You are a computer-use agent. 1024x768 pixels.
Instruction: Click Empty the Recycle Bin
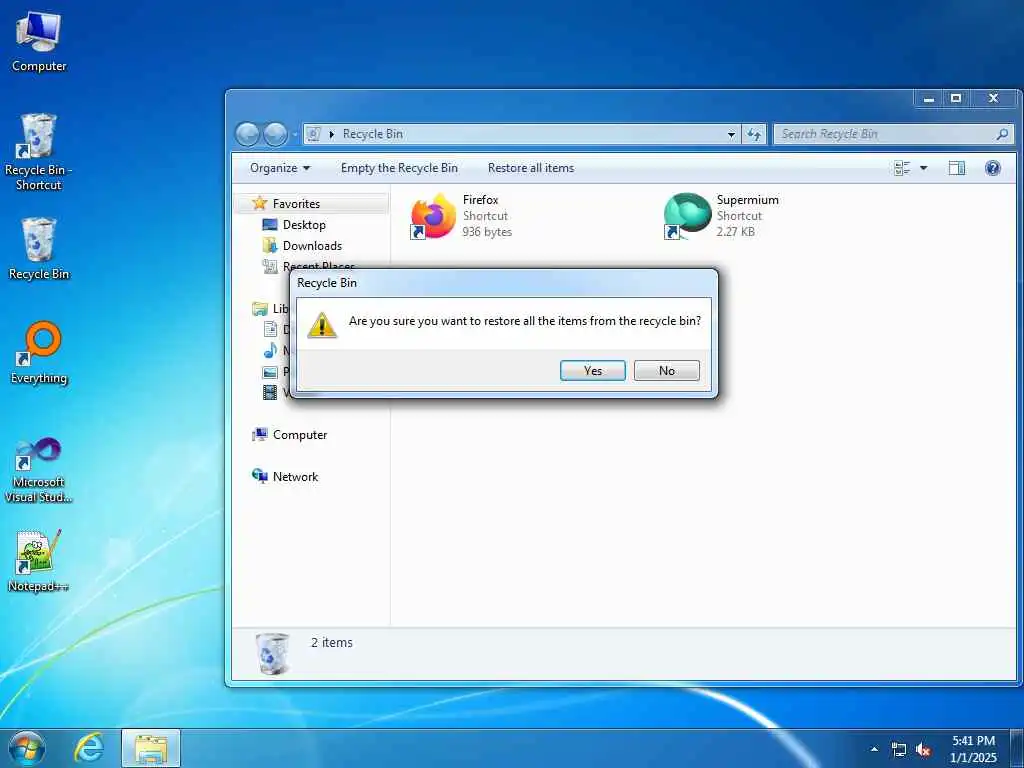[x=399, y=168]
